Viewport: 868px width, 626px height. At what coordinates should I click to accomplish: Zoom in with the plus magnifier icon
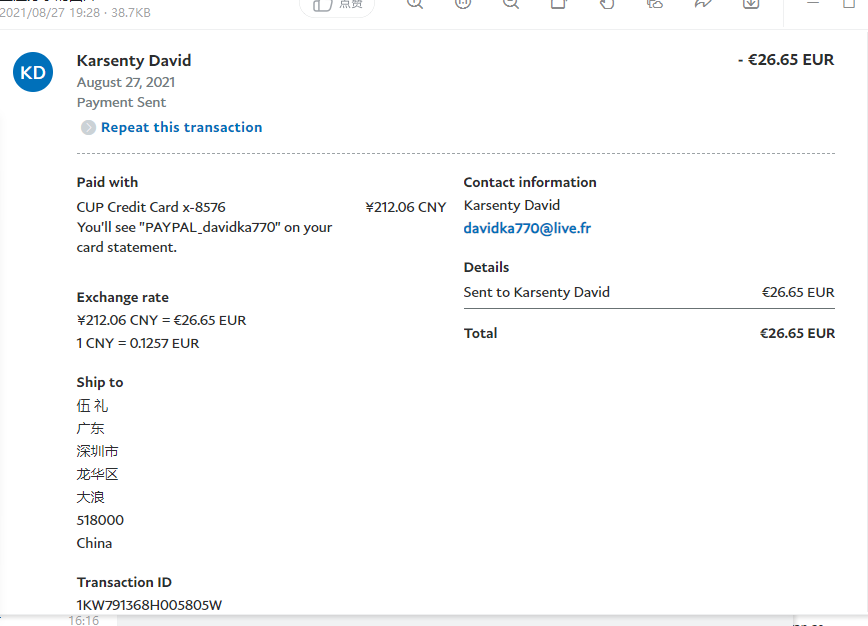point(416,4)
